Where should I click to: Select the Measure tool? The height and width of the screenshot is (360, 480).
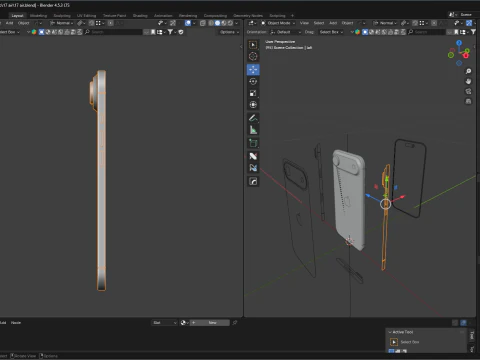[253, 130]
